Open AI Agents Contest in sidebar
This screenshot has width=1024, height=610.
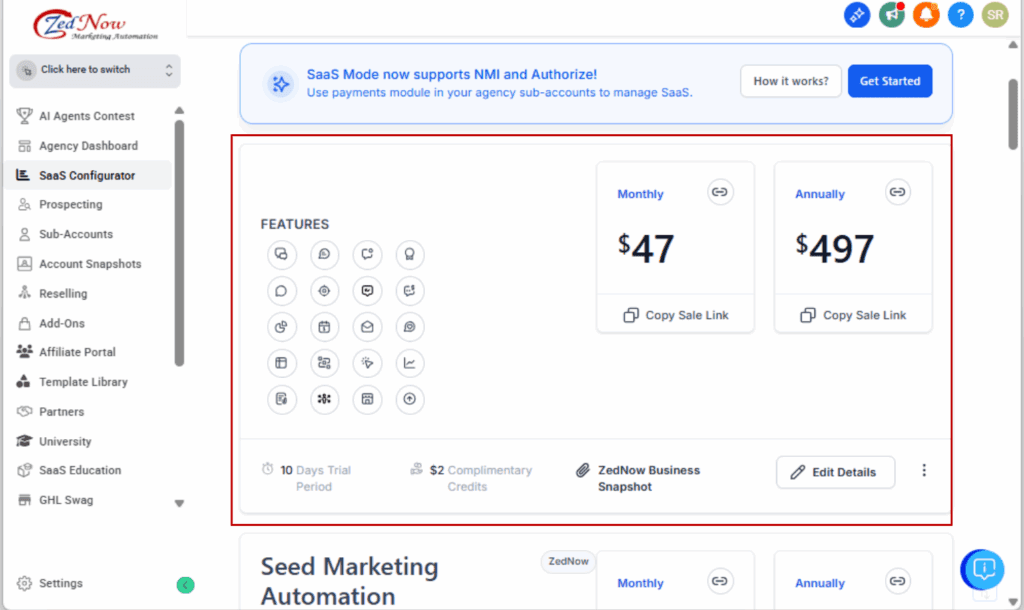(87, 116)
